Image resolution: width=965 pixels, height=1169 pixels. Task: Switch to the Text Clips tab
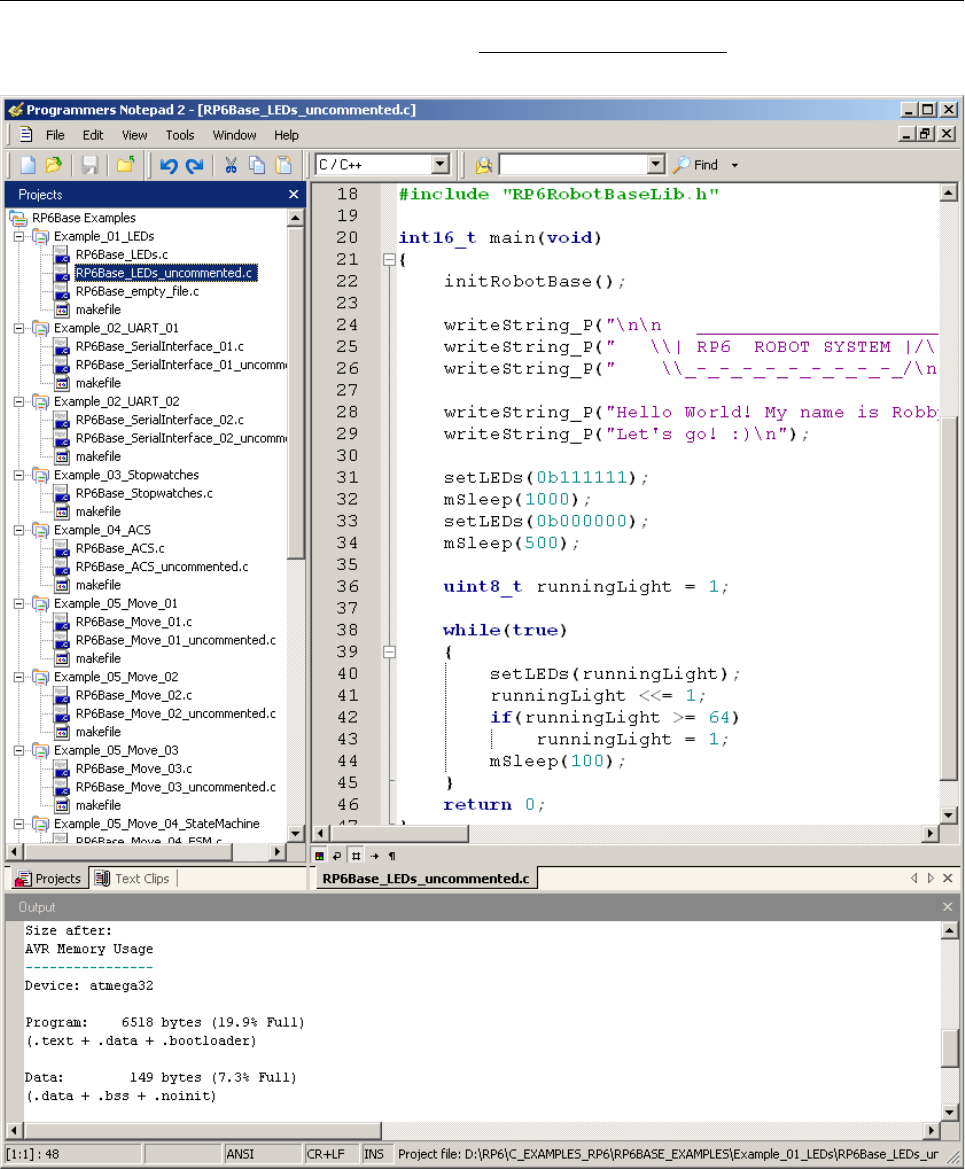[133, 878]
